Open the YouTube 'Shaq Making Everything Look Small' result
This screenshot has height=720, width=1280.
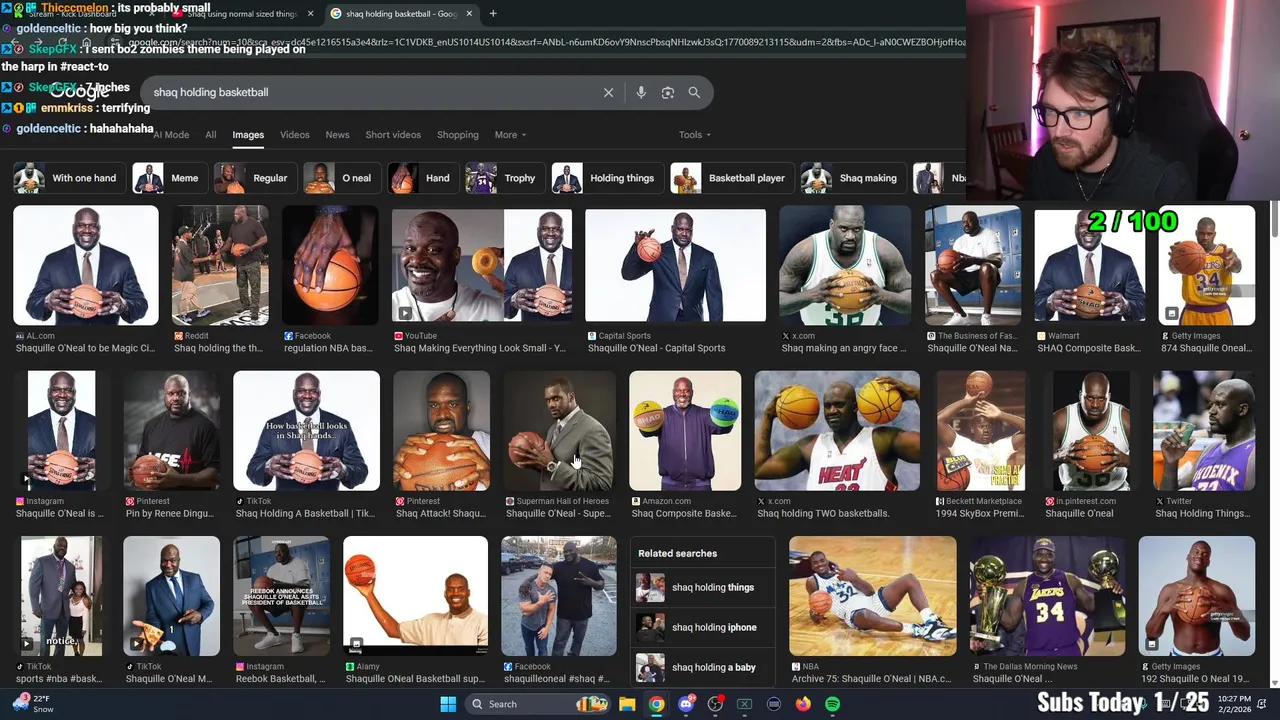[482, 266]
